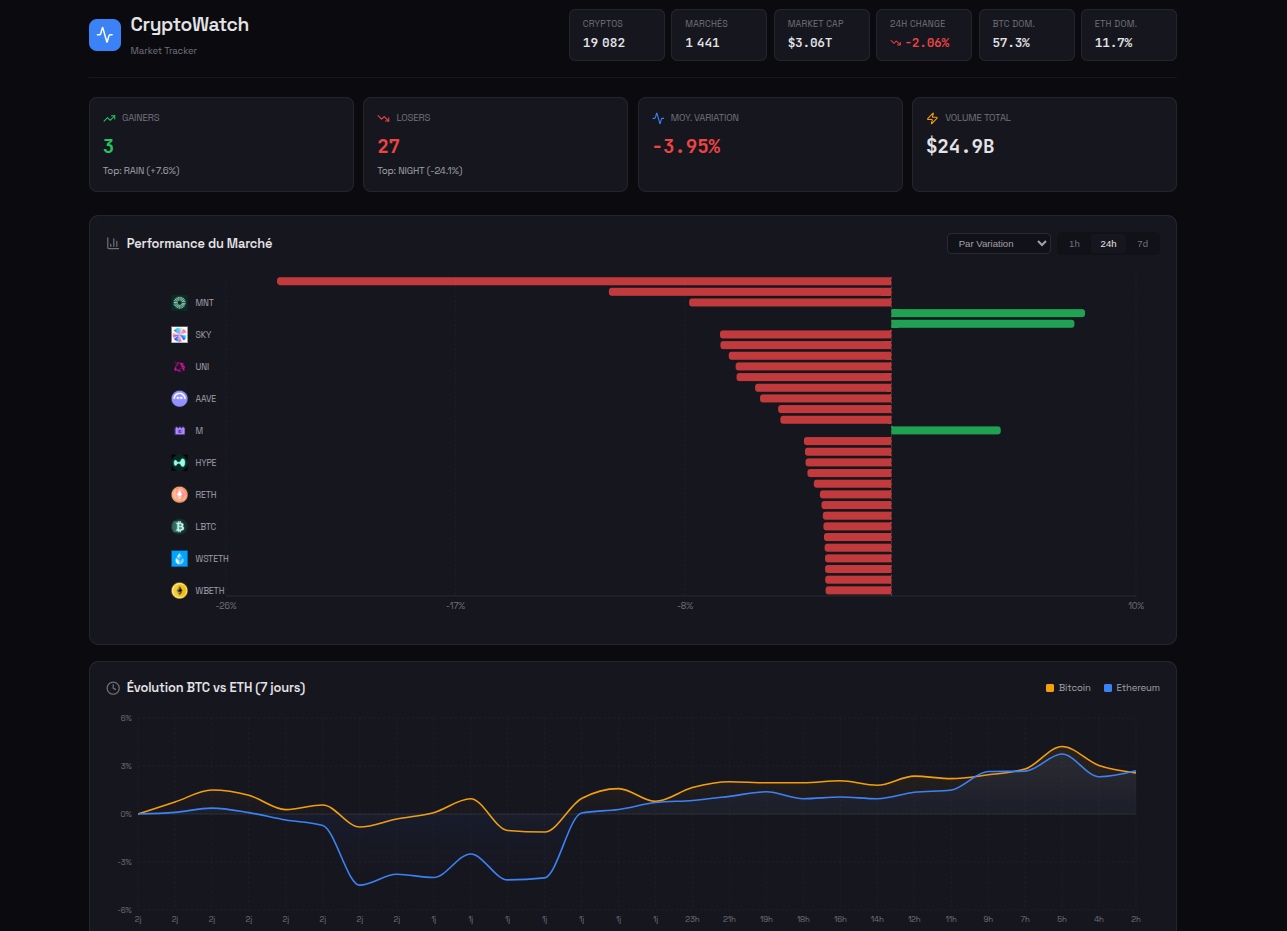The height and width of the screenshot is (931, 1287).
Task: Switch the chart to the 1h timeframe
Action: pyautogui.click(x=1074, y=244)
